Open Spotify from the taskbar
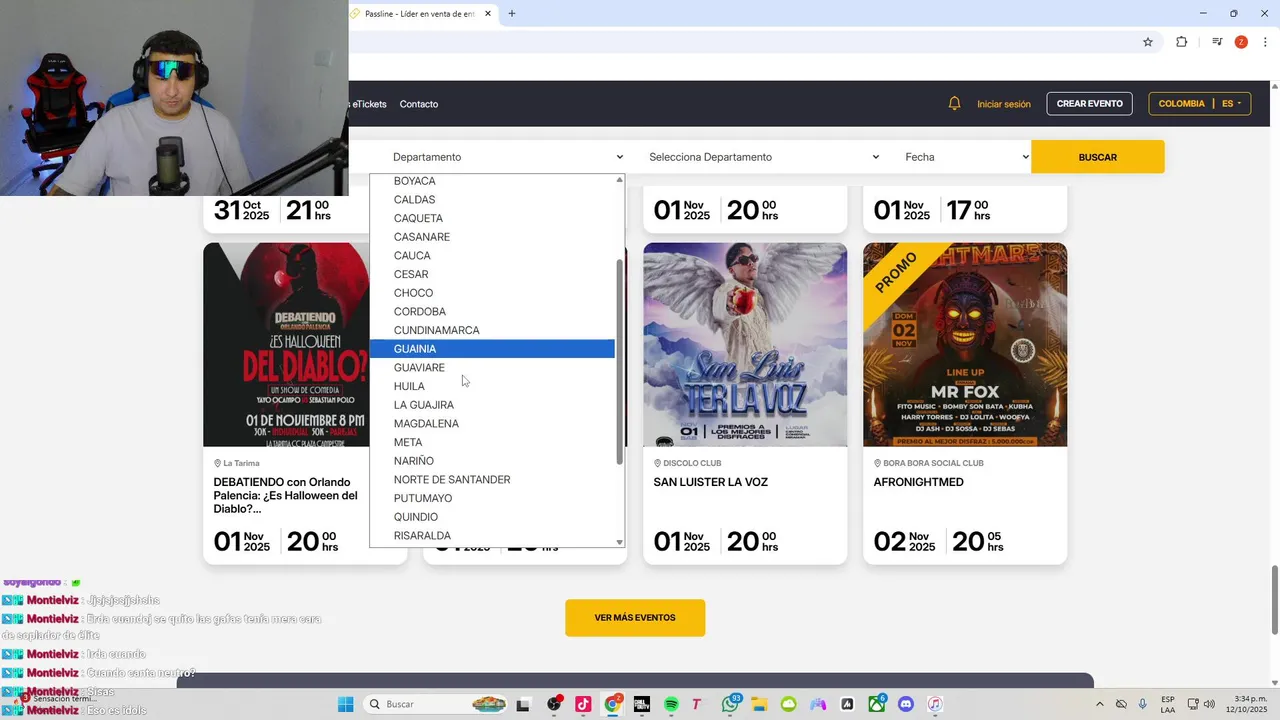1280x720 pixels. pos(671,704)
